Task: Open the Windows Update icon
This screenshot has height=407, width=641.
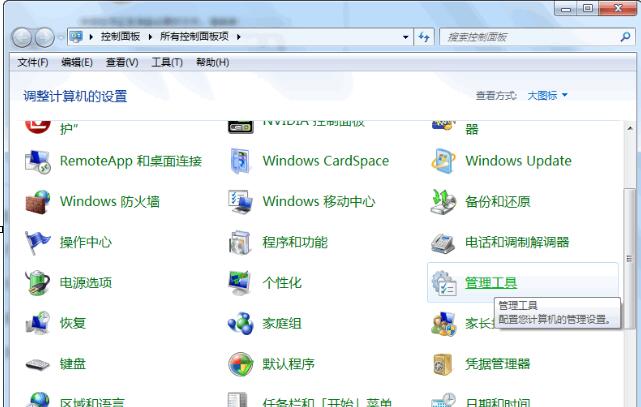Action: (x=443, y=161)
